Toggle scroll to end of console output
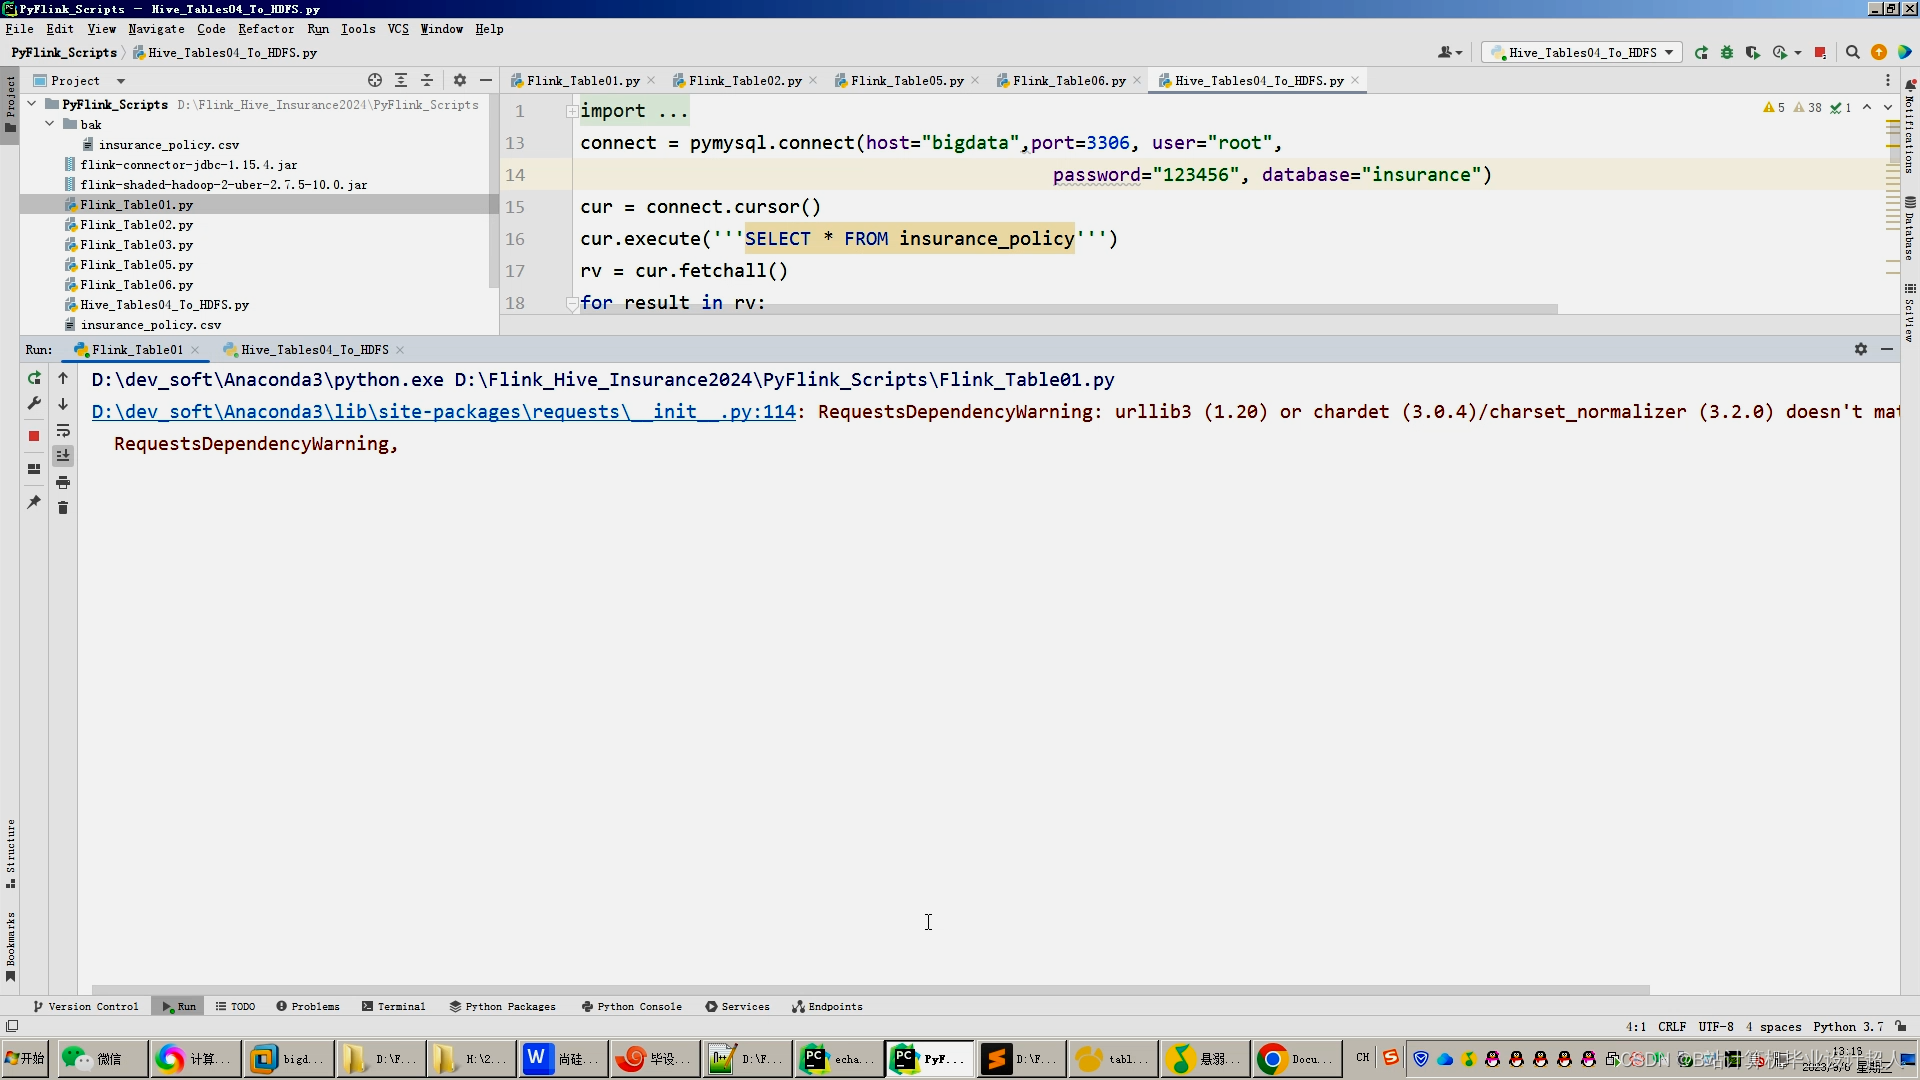 pos(63,456)
